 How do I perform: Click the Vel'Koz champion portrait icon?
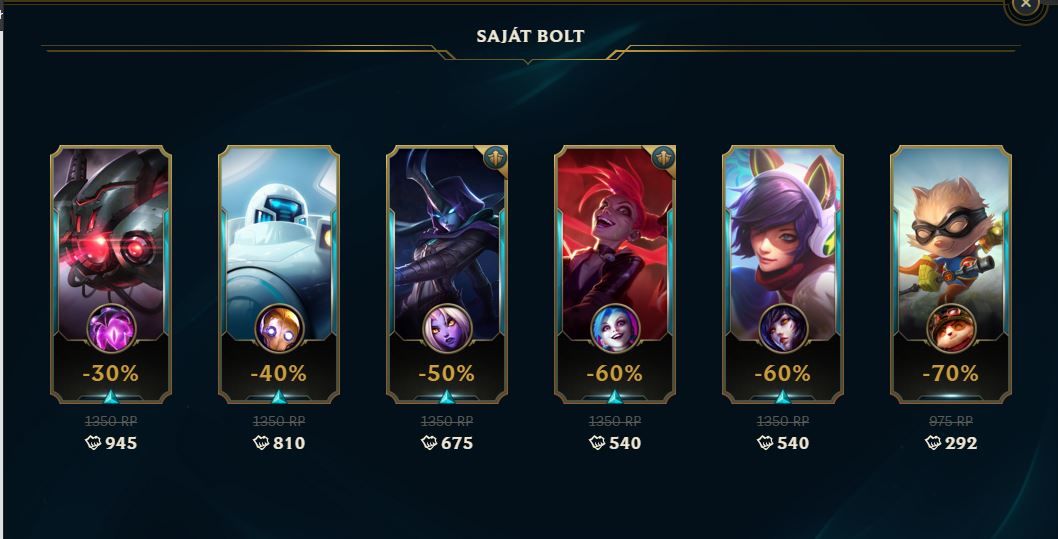point(111,328)
